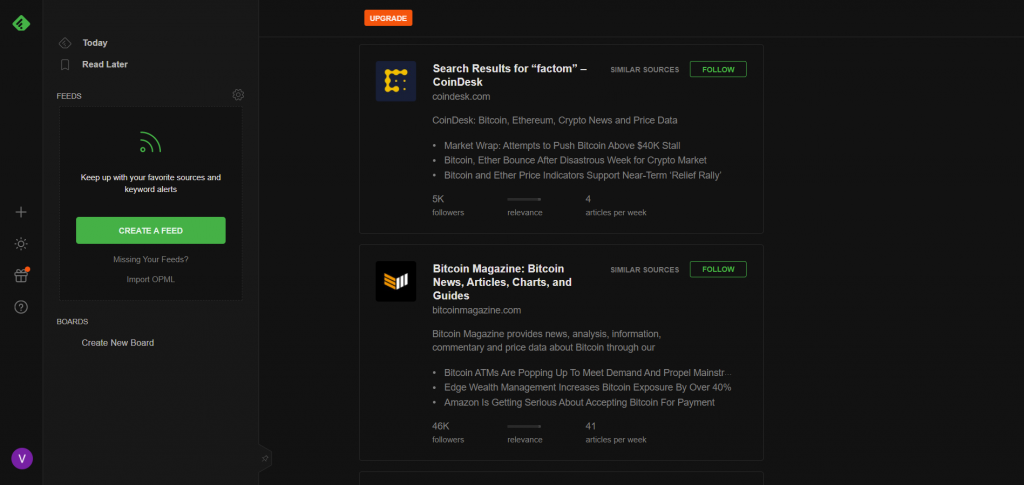This screenshot has height=485, width=1024.
Task: Follow the CoinDesk factom source
Action: 718,69
